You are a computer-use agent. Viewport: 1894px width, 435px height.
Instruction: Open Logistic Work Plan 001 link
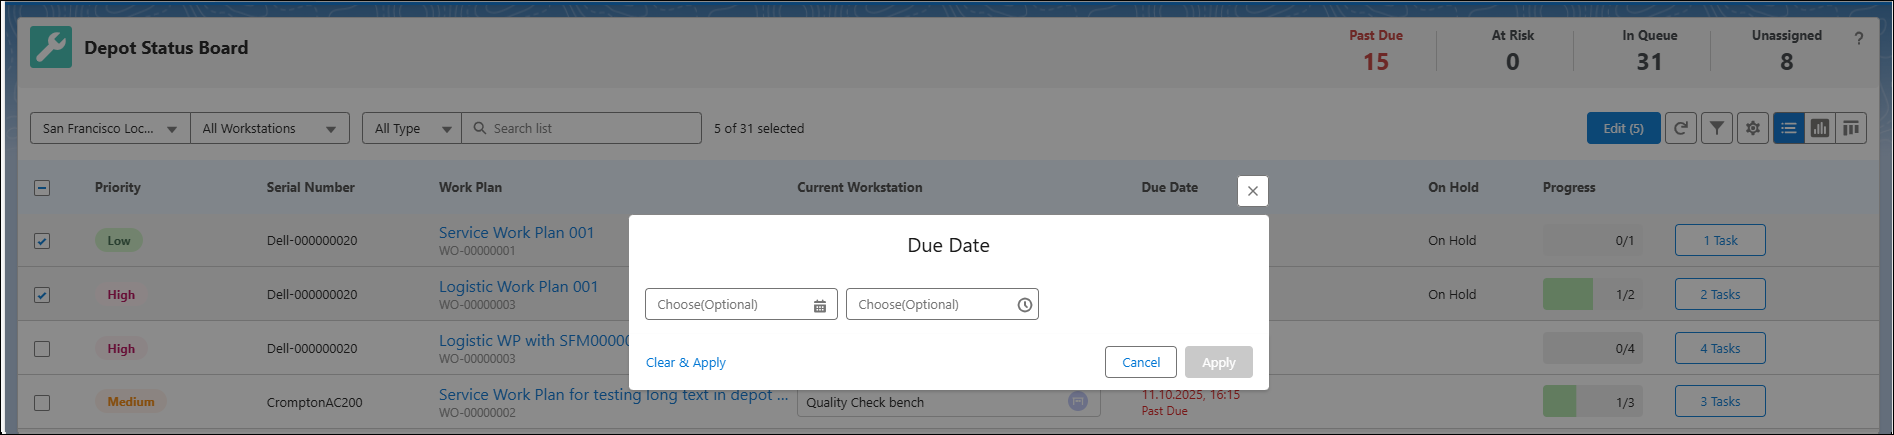point(518,286)
